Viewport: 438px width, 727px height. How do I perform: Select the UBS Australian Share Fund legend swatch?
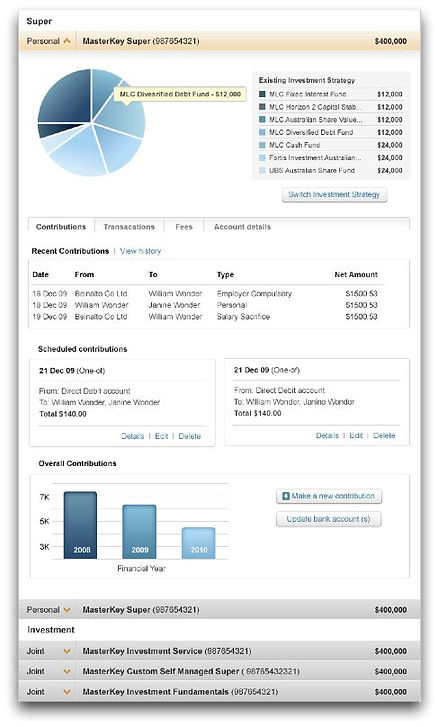262,171
